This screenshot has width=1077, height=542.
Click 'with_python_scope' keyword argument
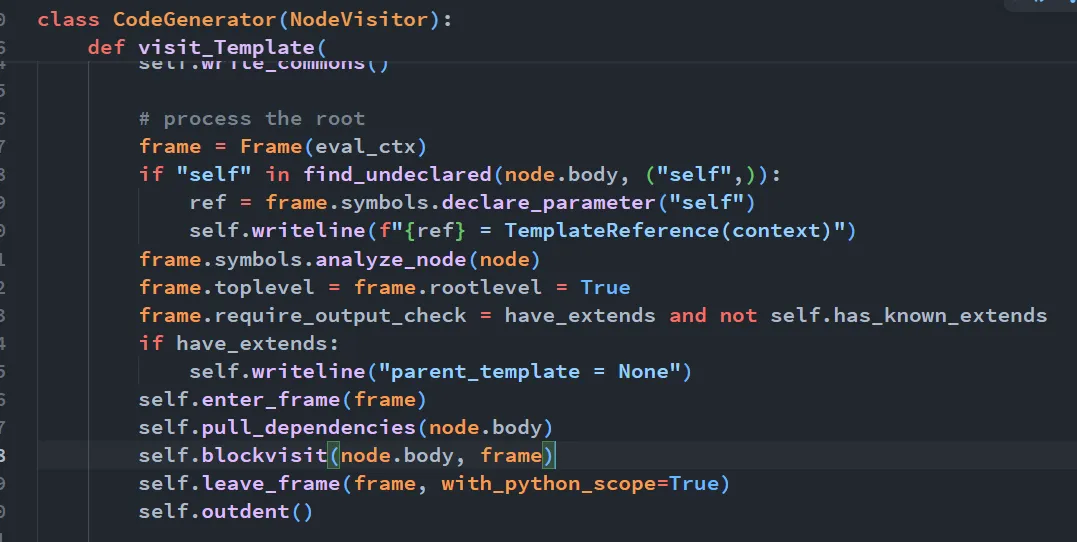coord(548,484)
